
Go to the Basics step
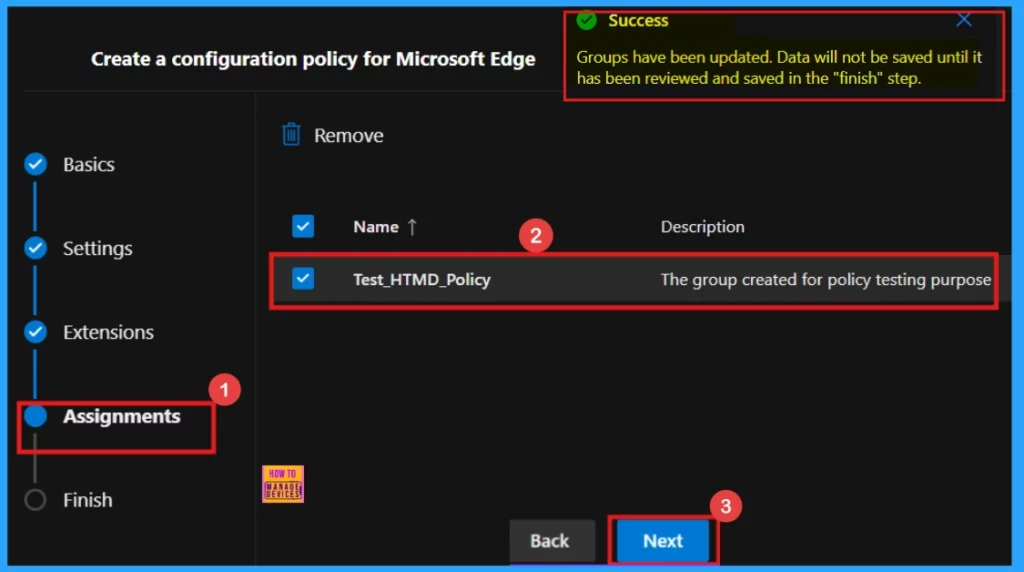tap(89, 165)
